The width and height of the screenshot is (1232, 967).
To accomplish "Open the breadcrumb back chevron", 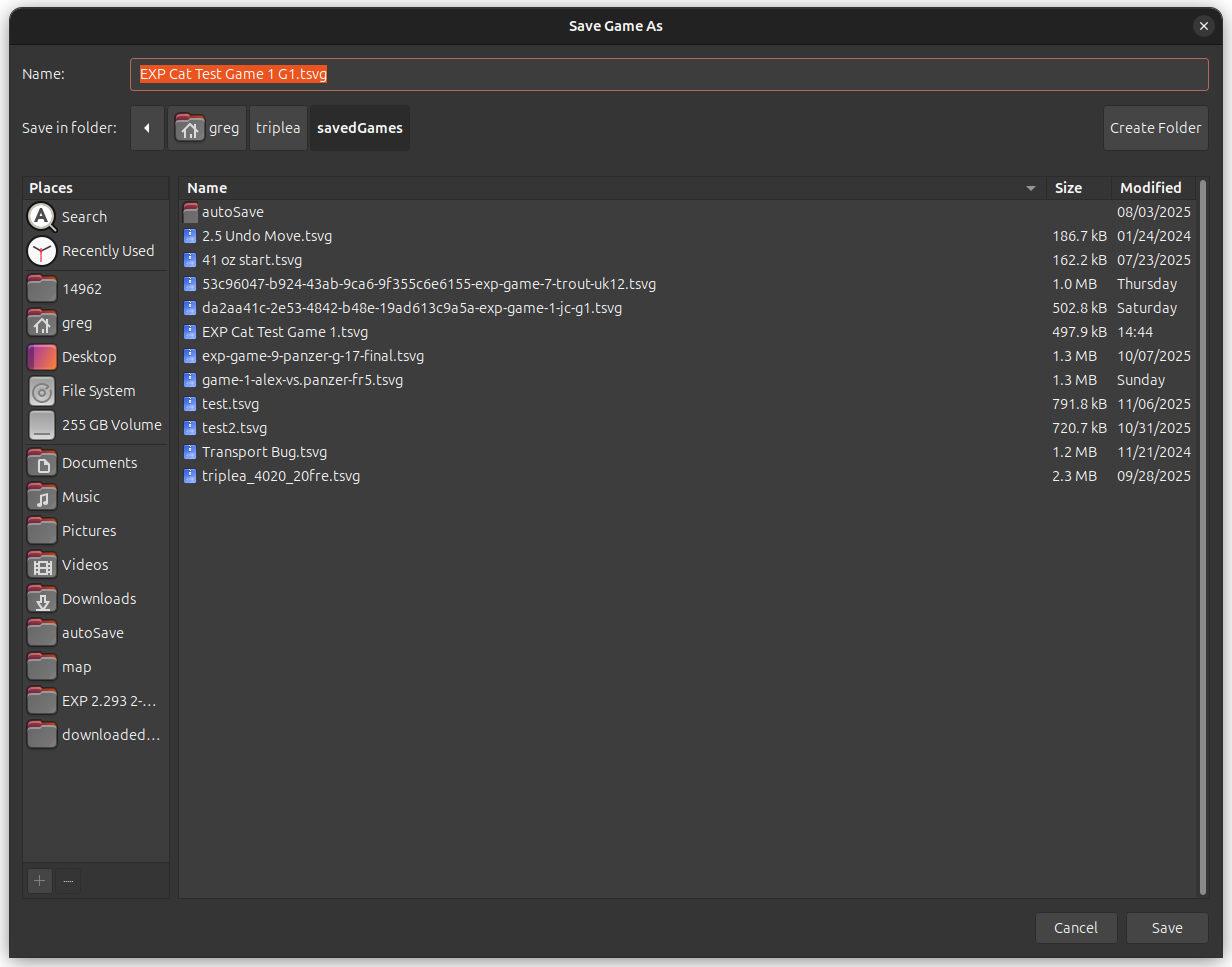I will (x=147, y=128).
